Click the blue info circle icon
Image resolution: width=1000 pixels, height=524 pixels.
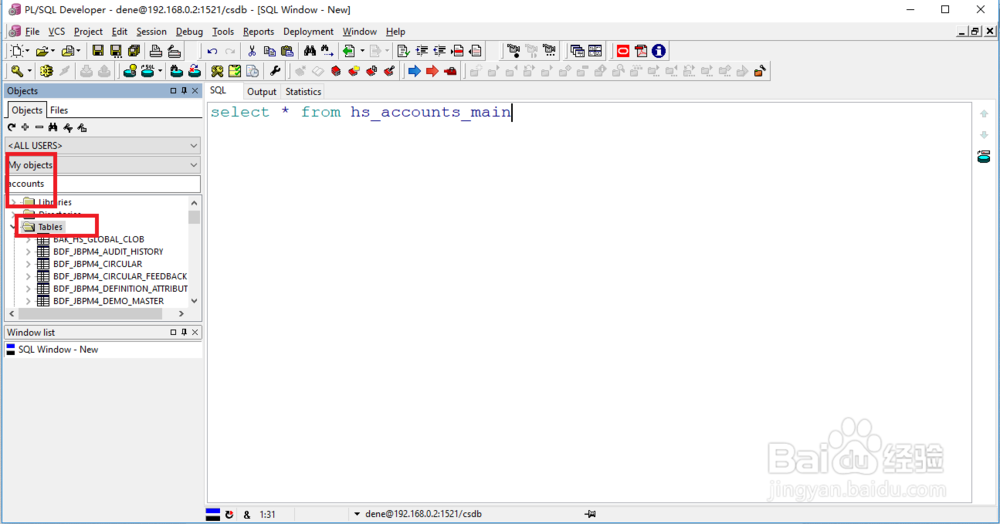click(x=659, y=51)
